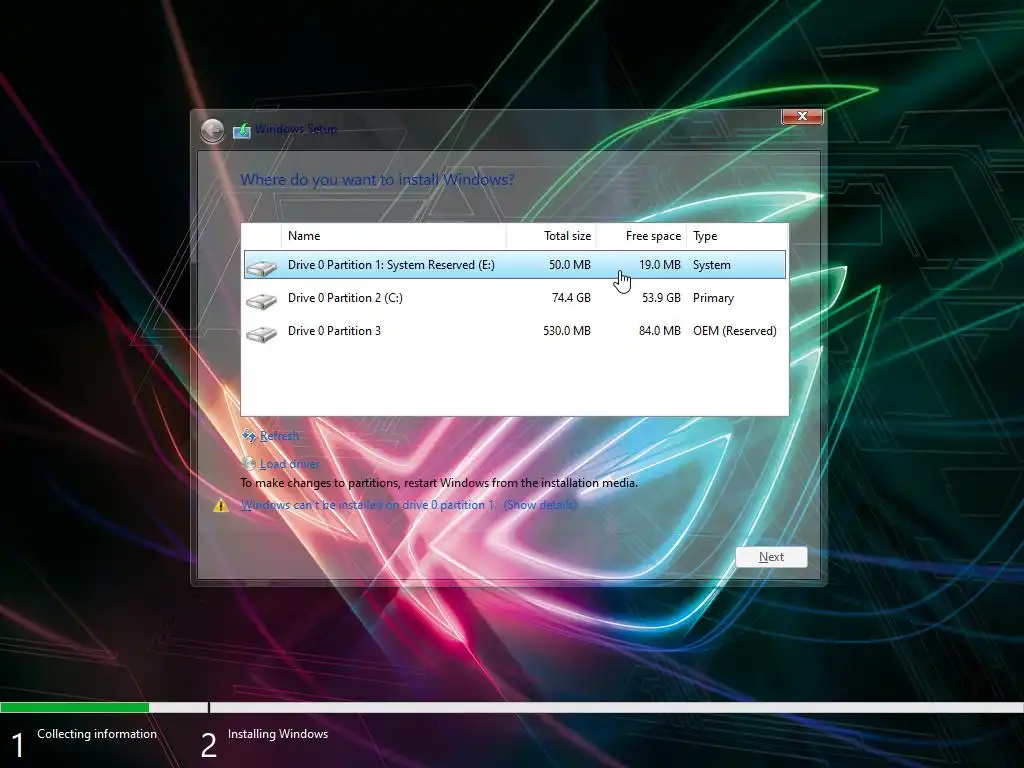Click drive icon for Drive 0 Partition 2

pos(262,300)
